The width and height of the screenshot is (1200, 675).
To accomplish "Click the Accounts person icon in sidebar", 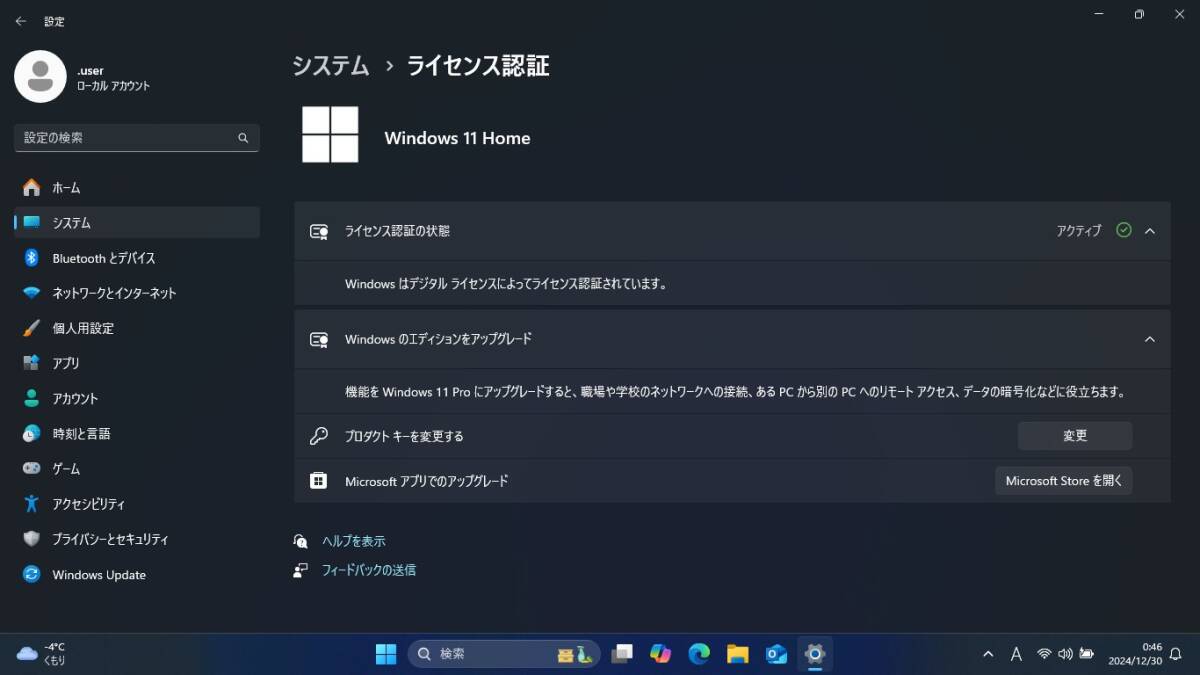I will click(x=32, y=398).
